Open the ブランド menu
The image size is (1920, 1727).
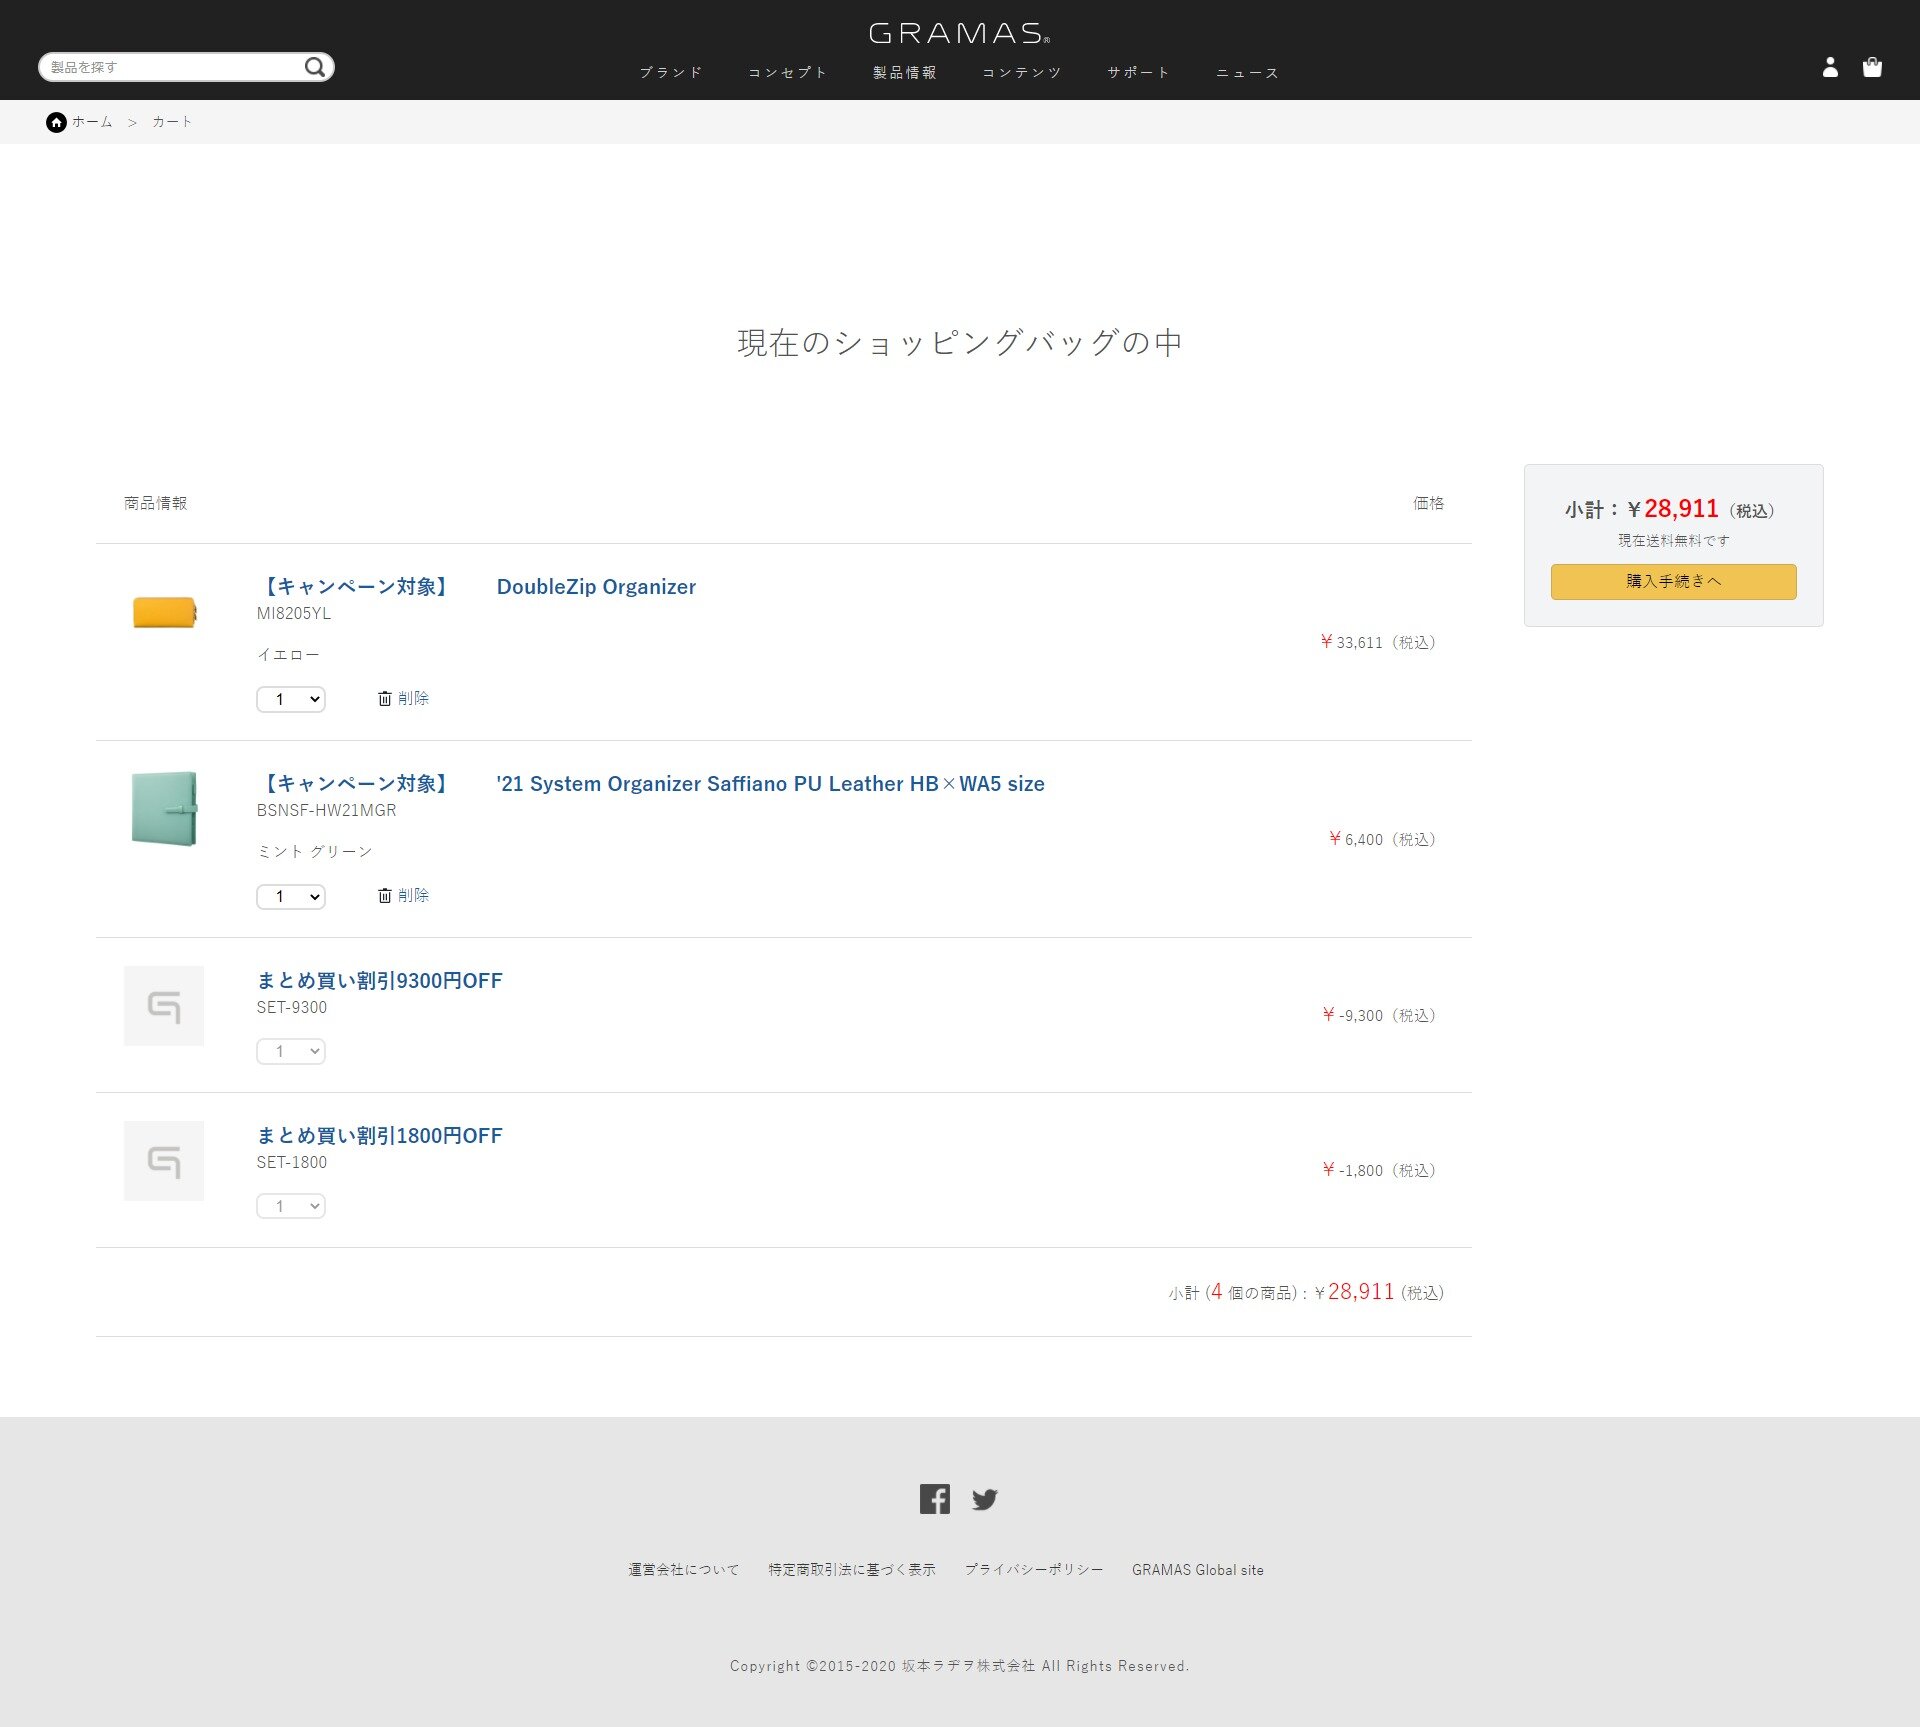point(671,72)
